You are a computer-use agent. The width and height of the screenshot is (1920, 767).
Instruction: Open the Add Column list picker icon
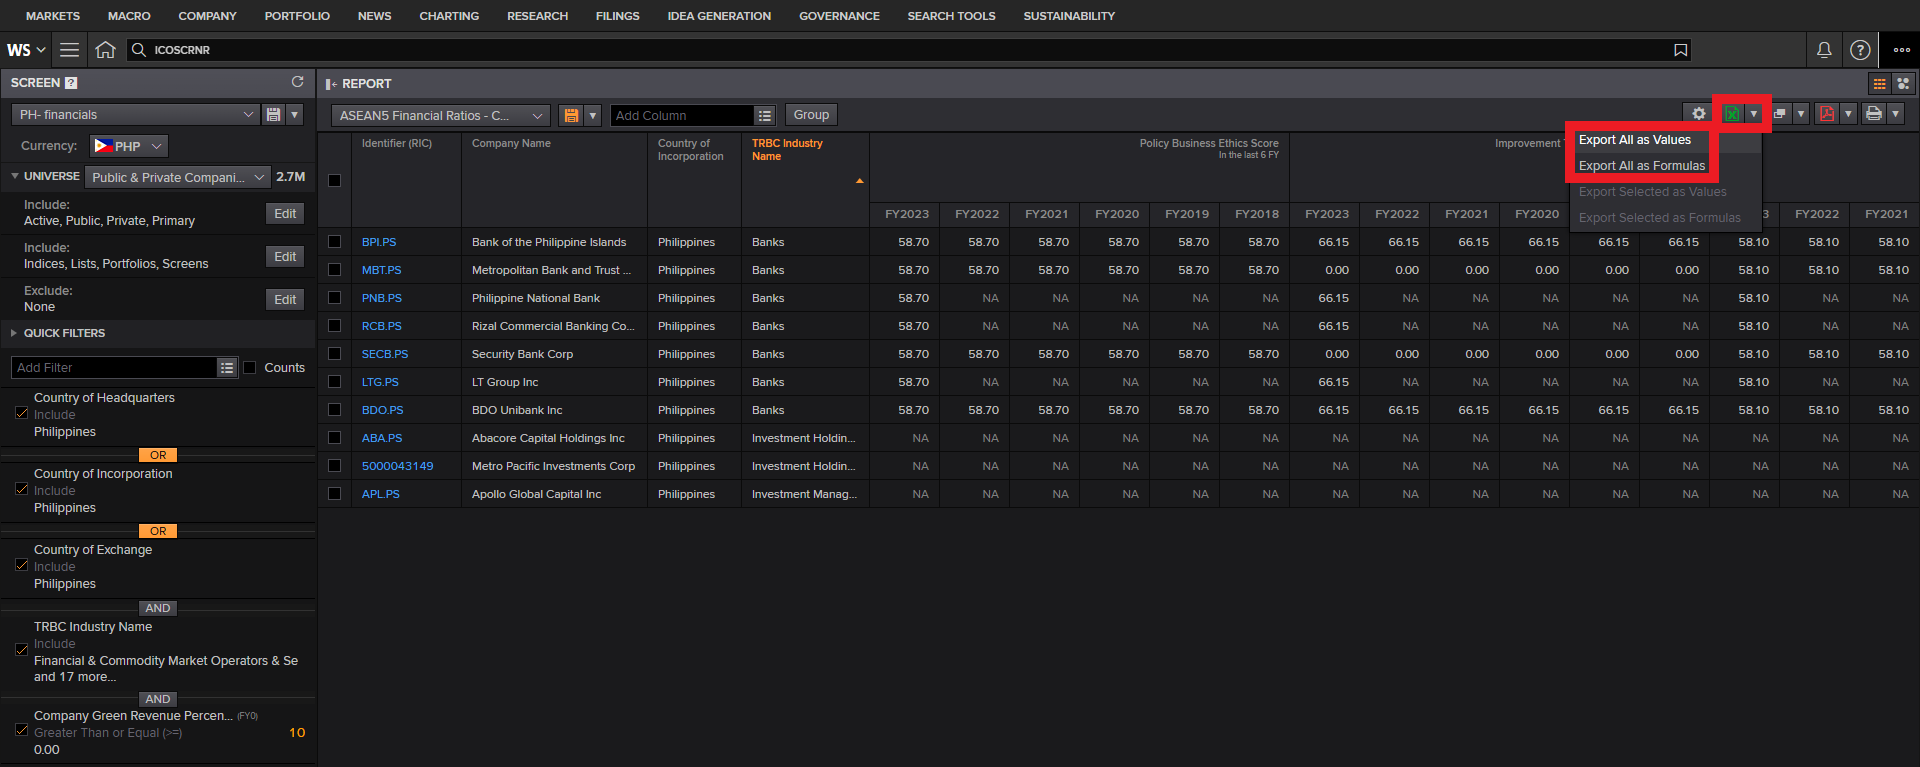(x=764, y=116)
